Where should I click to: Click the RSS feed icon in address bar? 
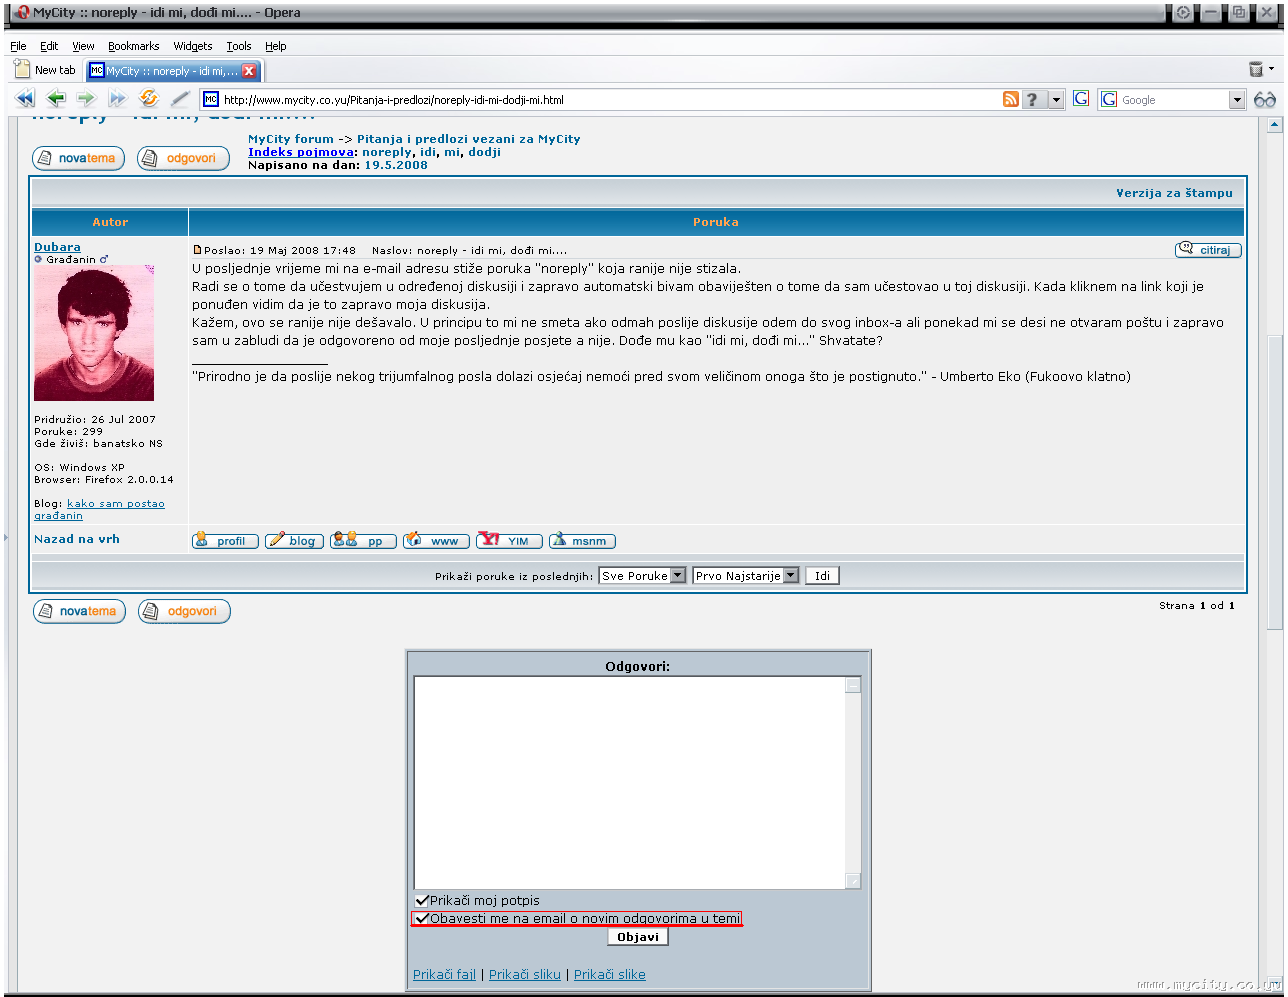point(1011,99)
